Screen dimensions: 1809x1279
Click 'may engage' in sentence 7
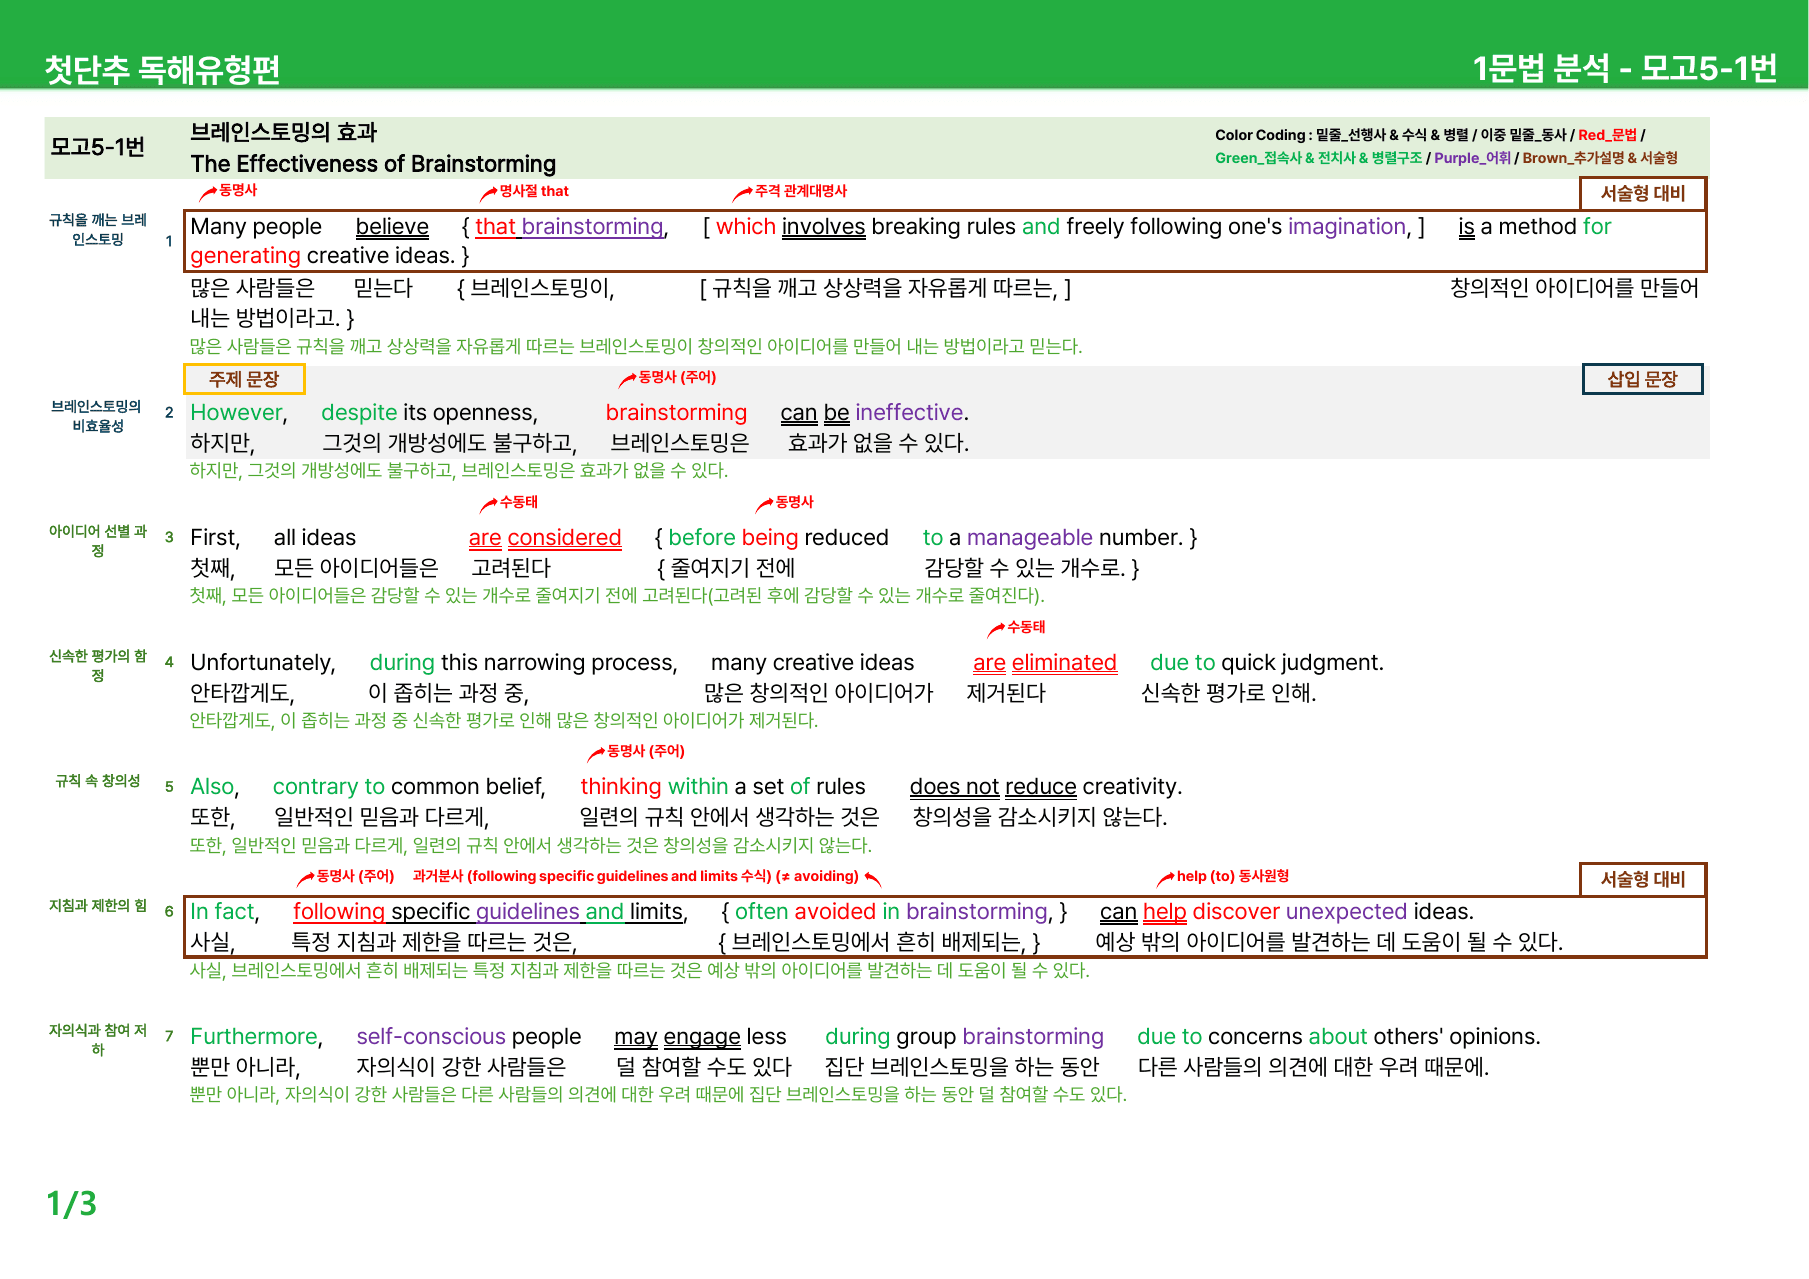click(x=677, y=1037)
